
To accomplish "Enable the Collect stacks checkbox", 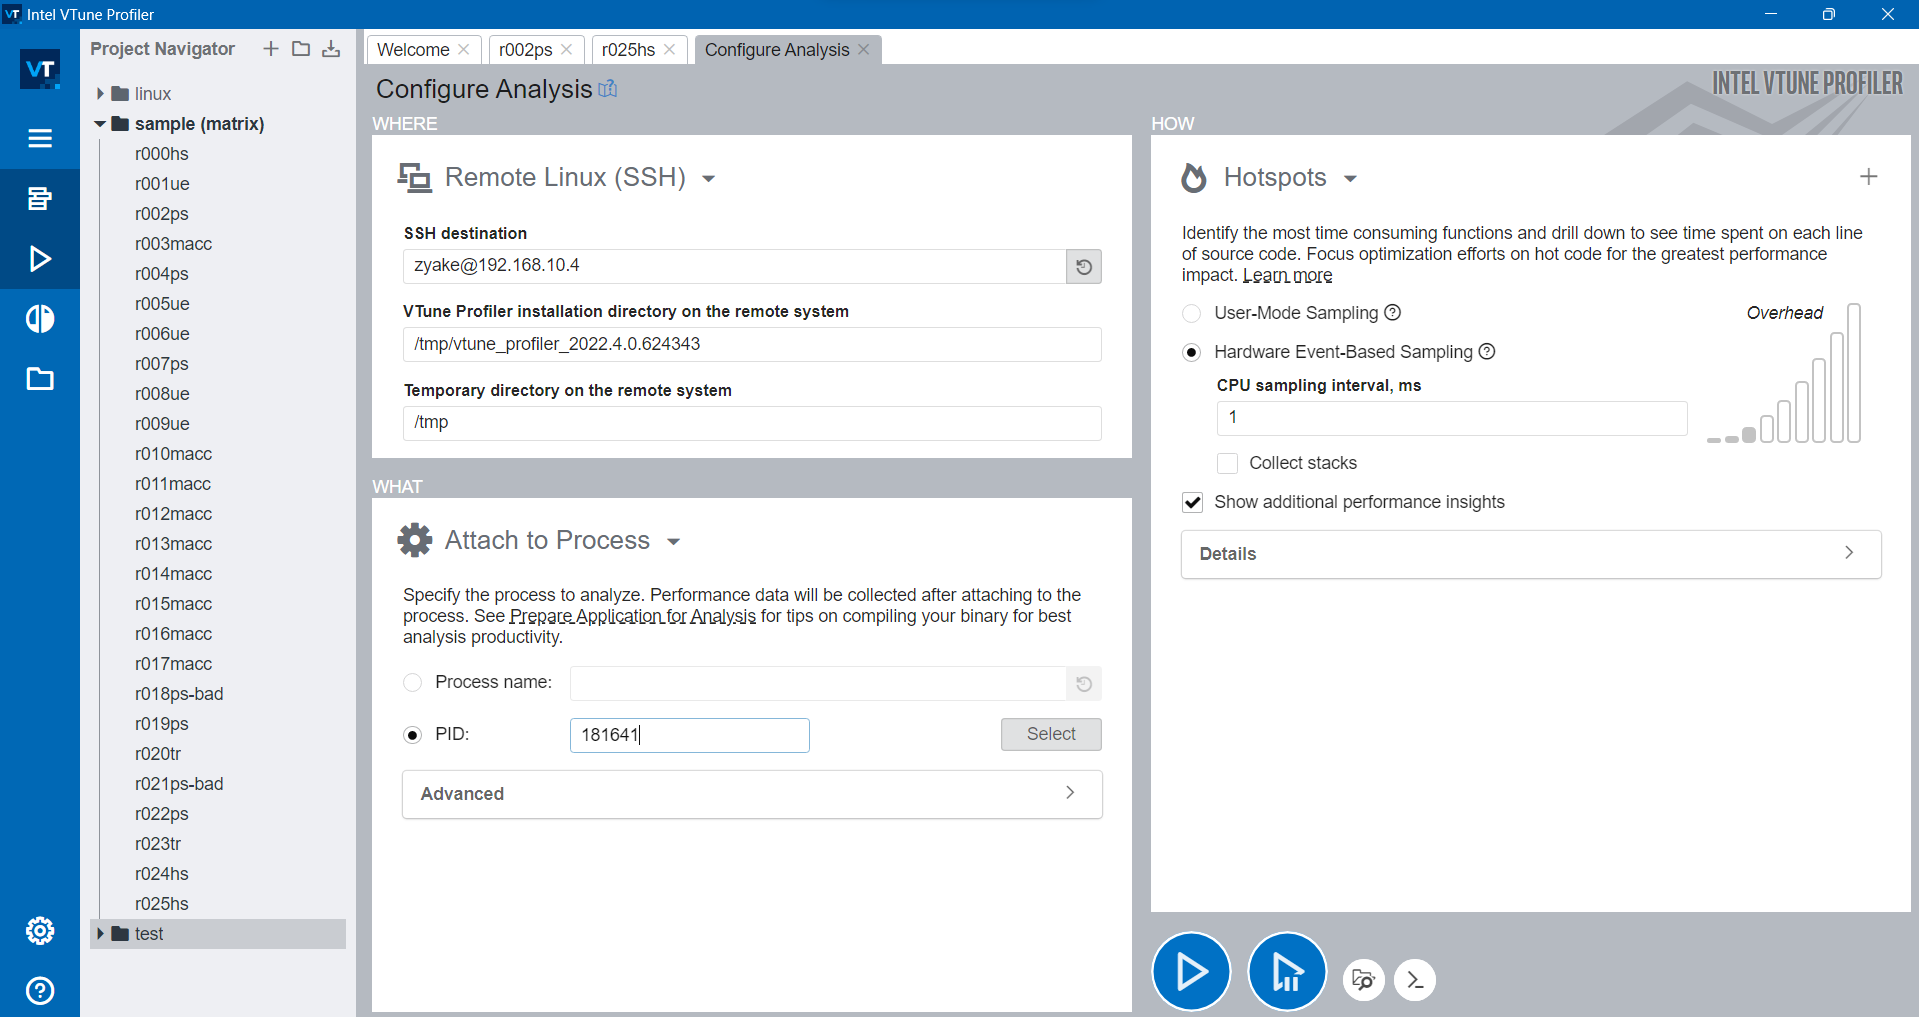I will 1228,463.
